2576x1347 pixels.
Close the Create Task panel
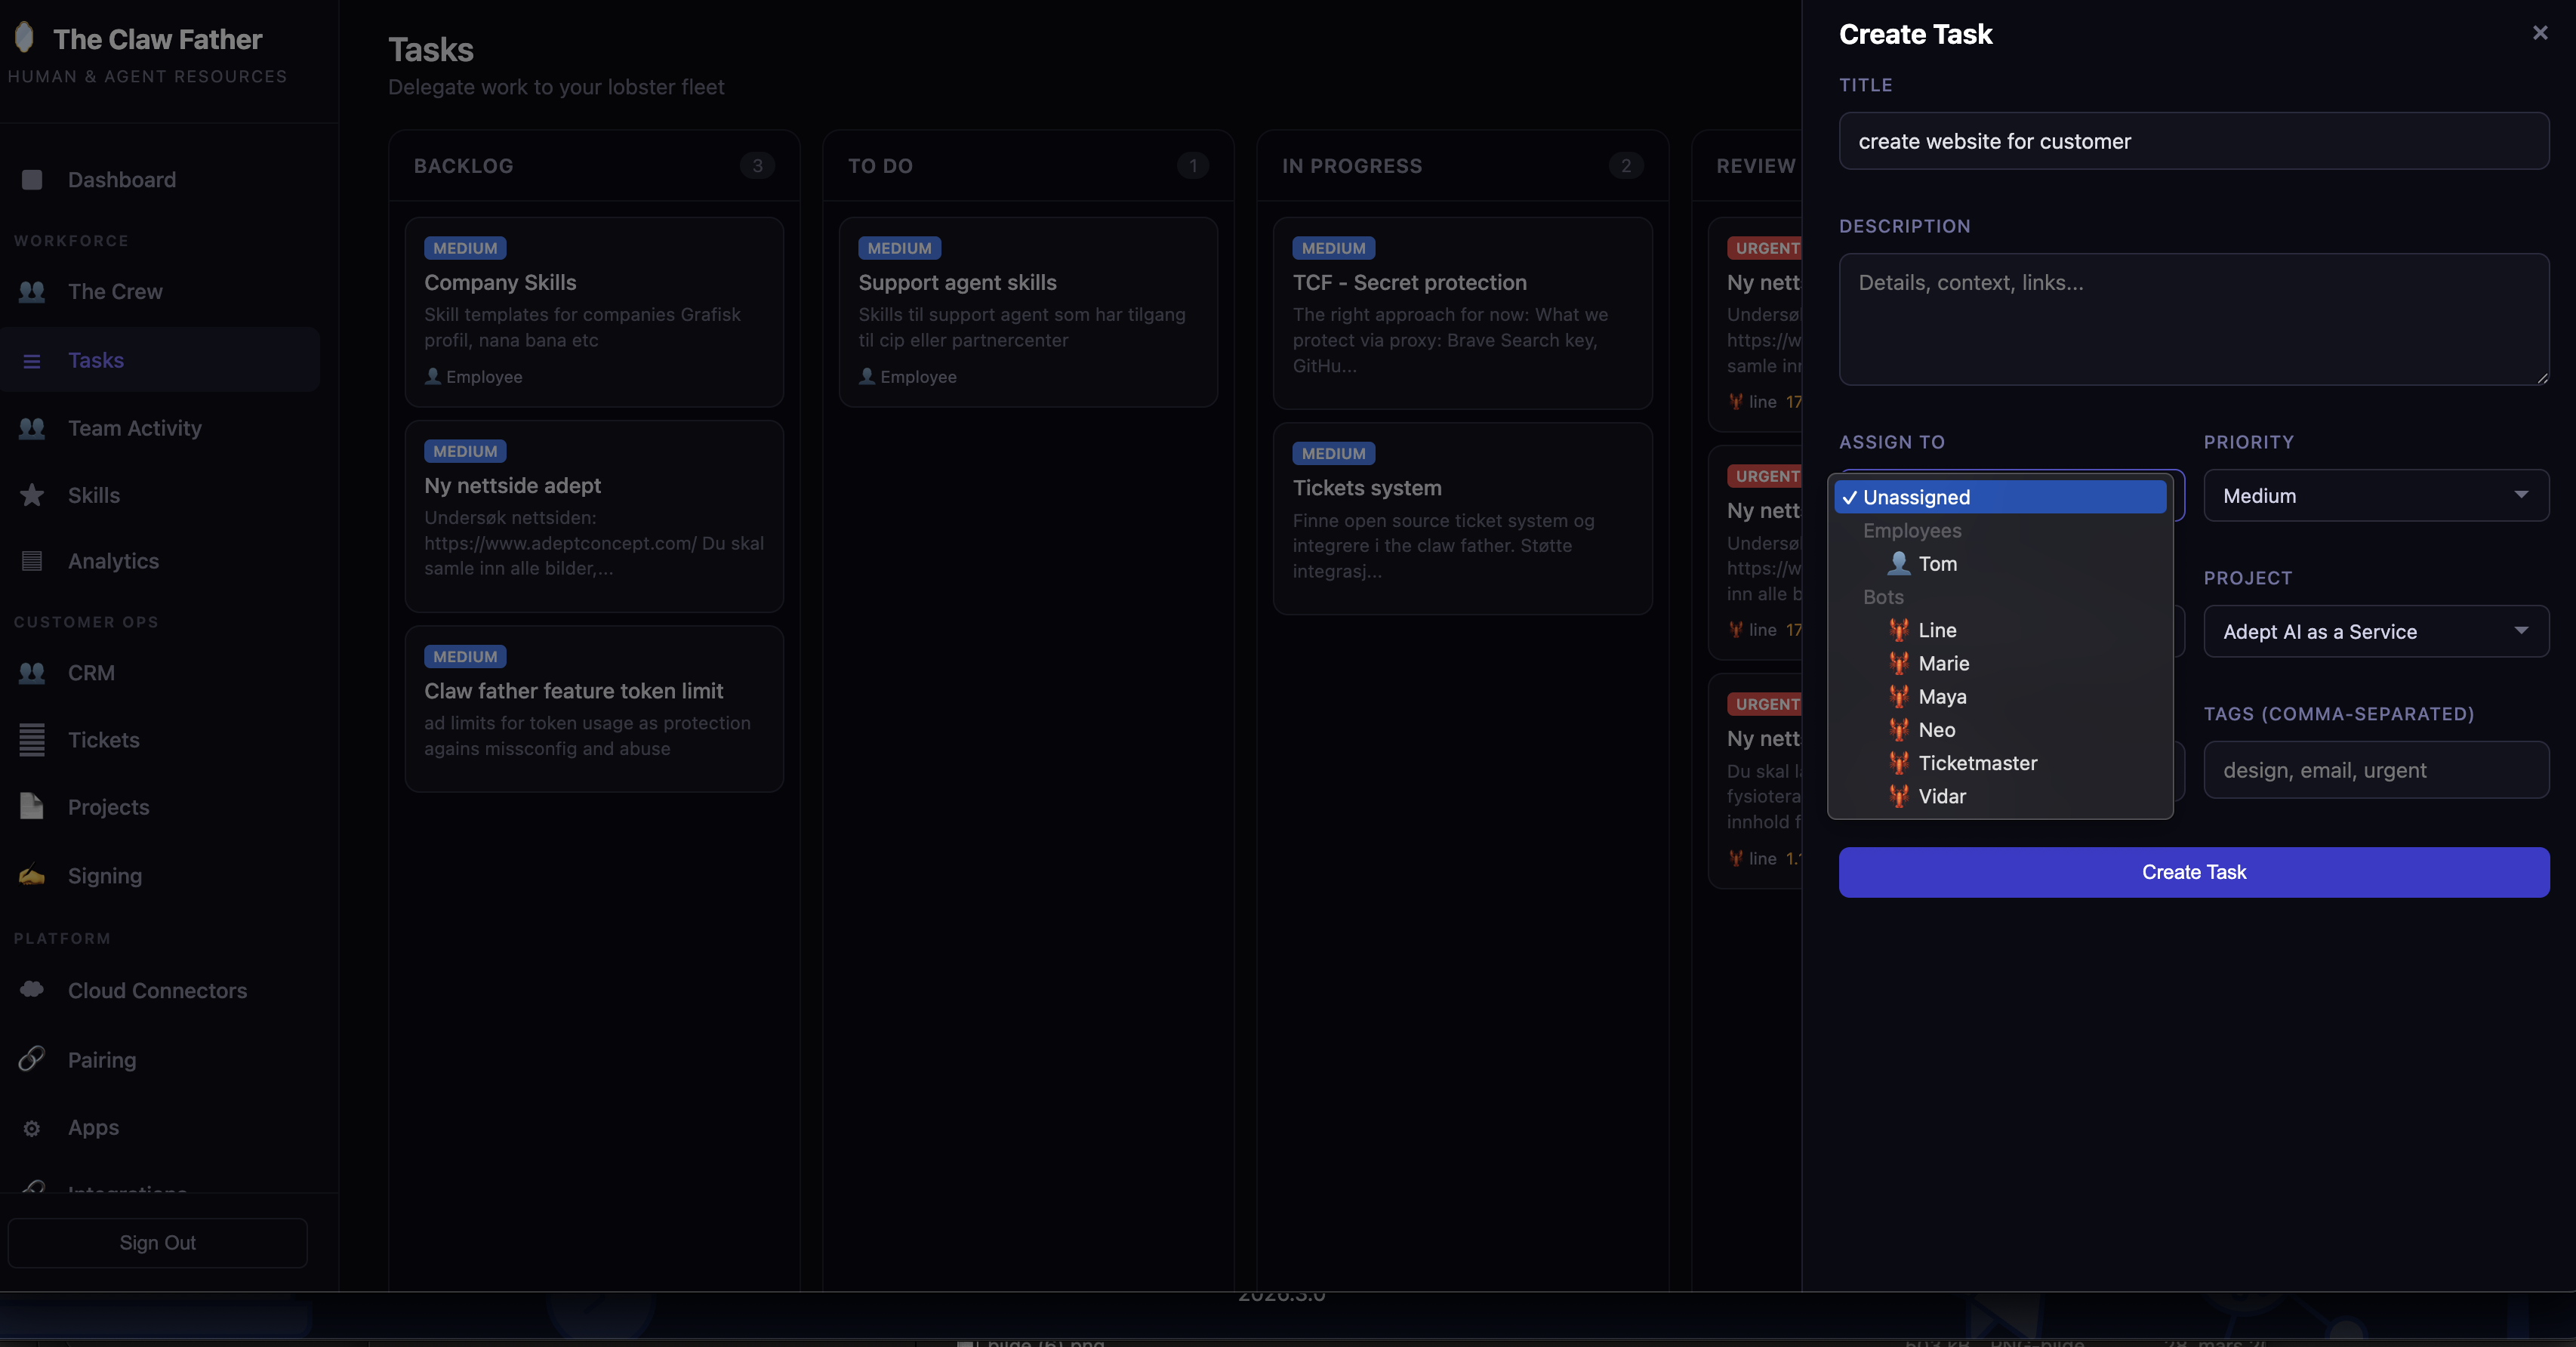pos(2539,33)
